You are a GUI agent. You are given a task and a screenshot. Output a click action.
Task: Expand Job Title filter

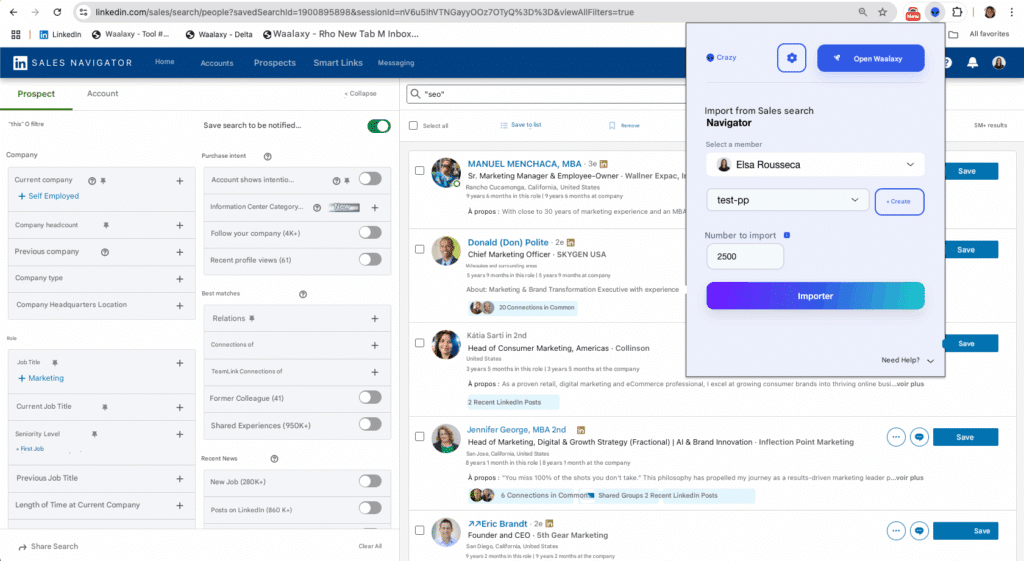pyautogui.click(x=180, y=363)
